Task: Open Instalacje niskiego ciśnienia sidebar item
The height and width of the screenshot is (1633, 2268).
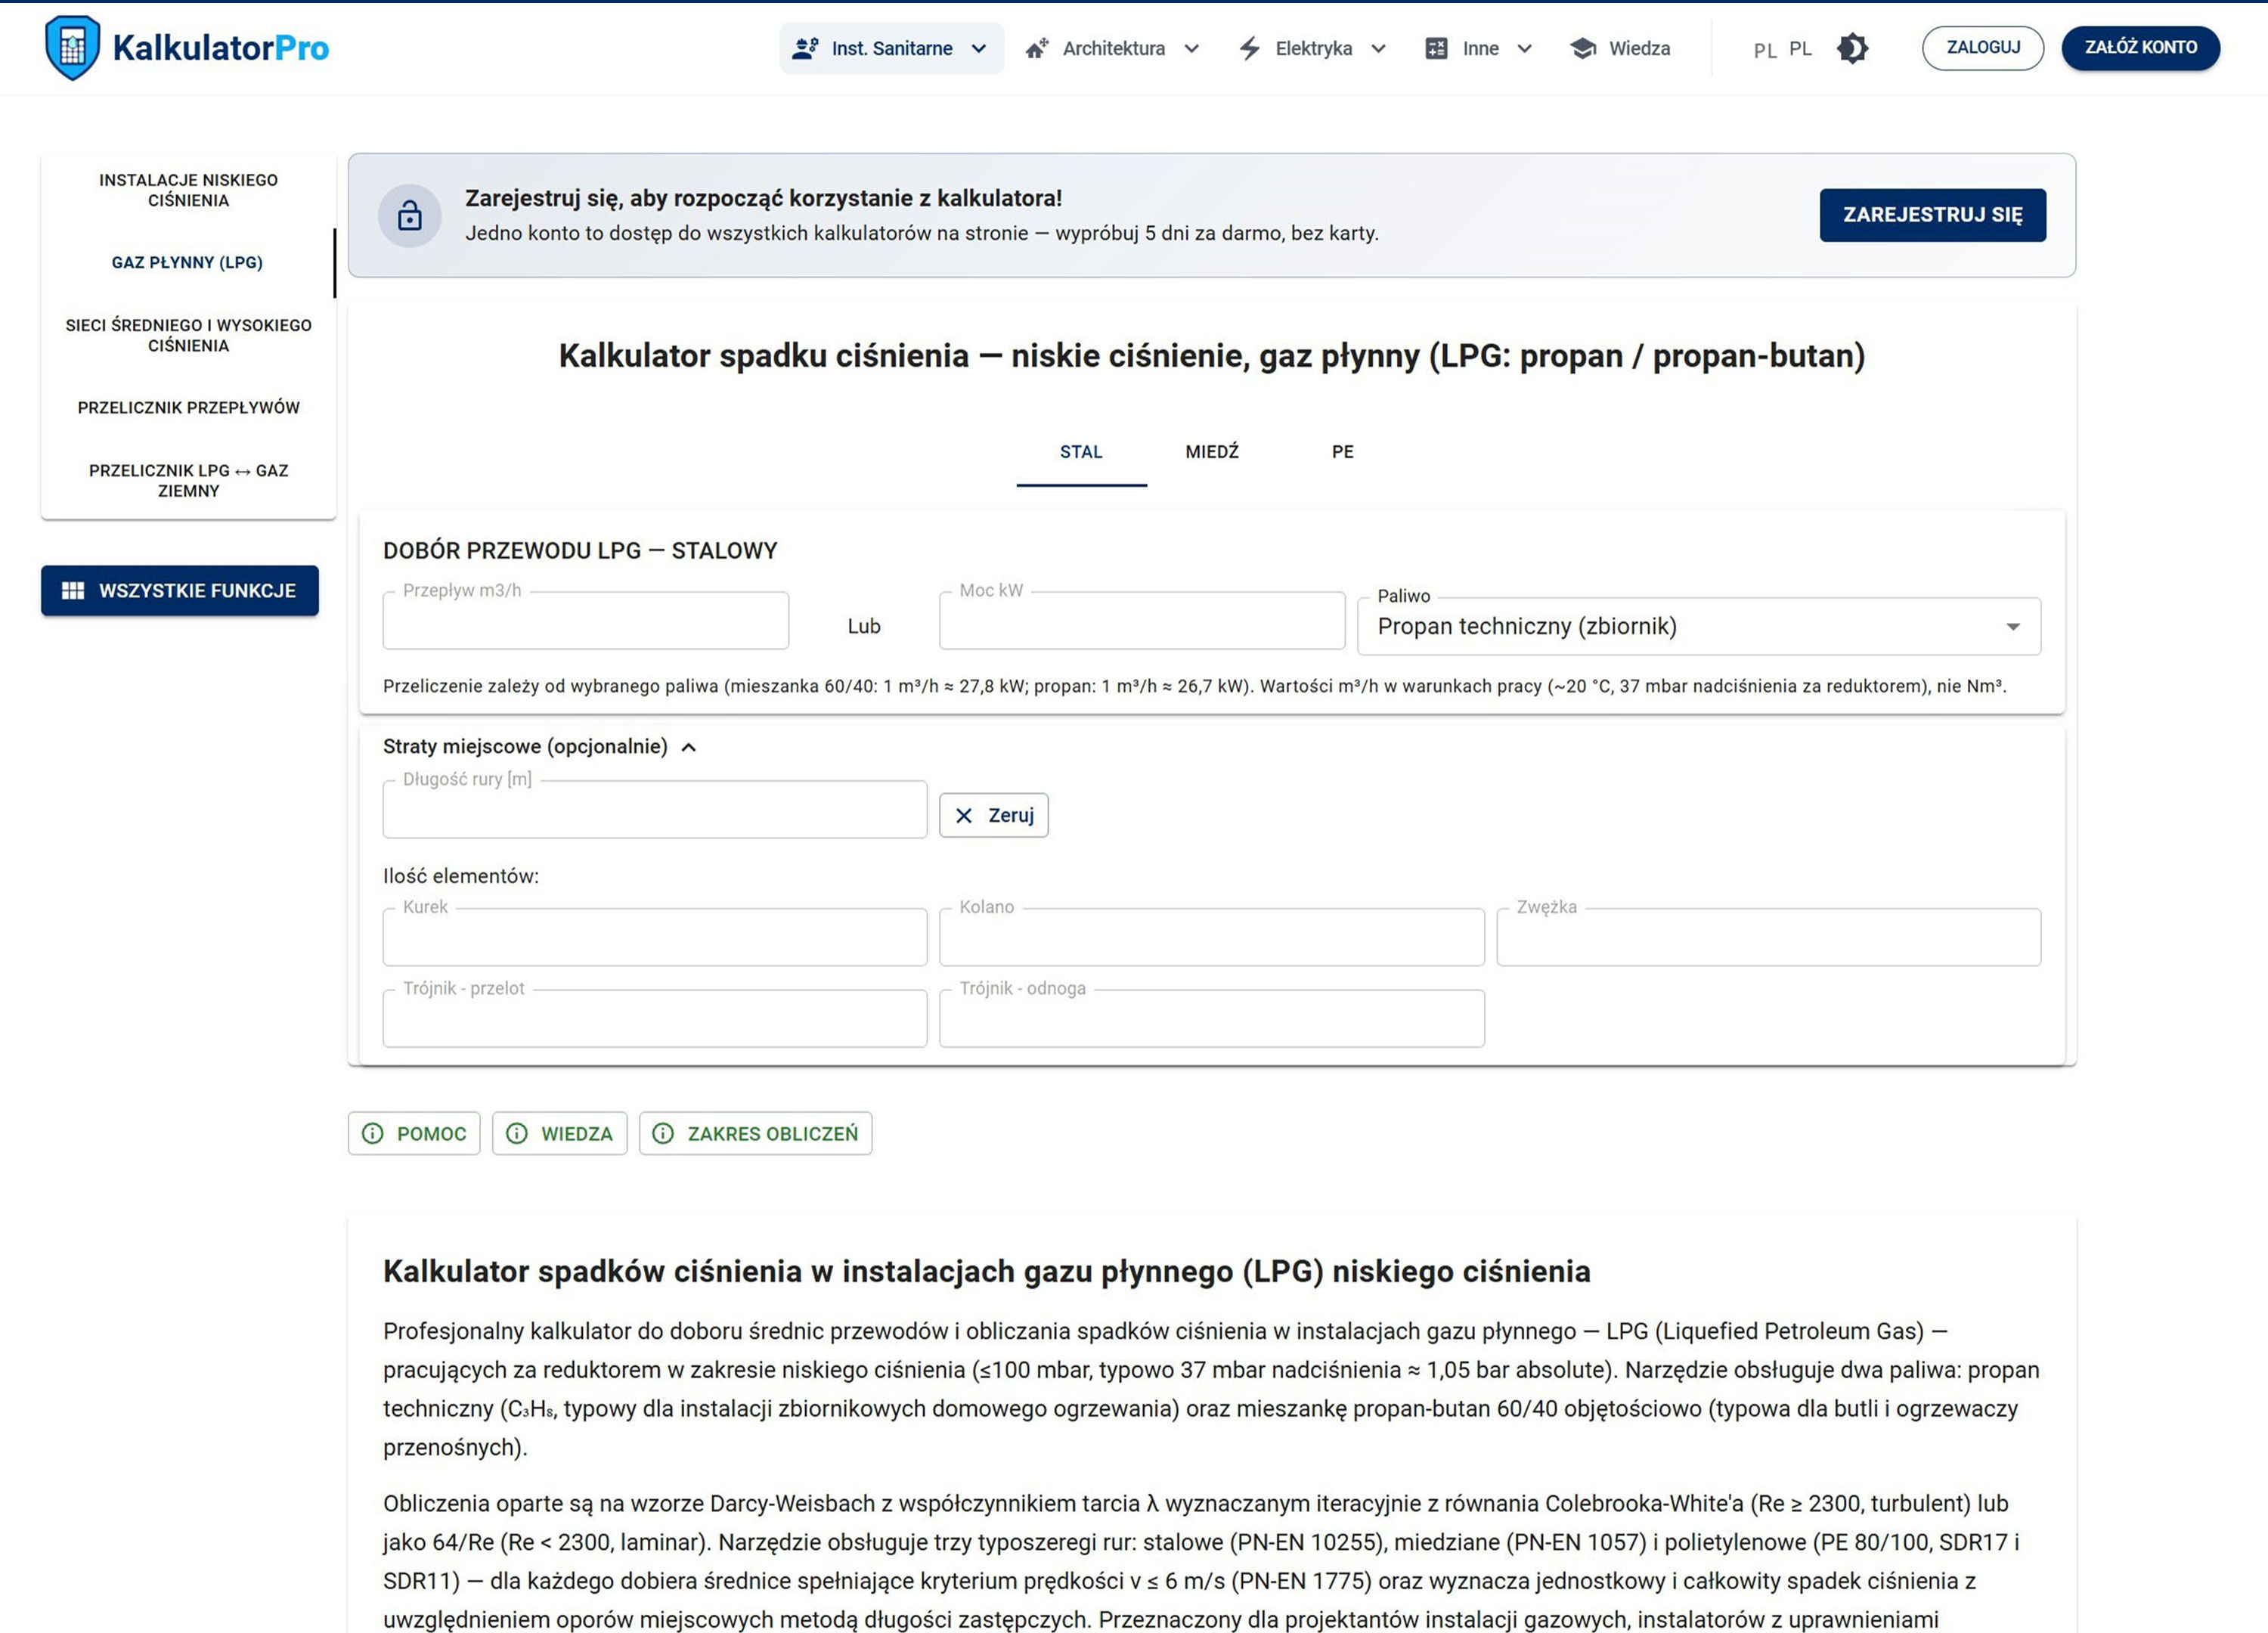Action: (x=188, y=190)
